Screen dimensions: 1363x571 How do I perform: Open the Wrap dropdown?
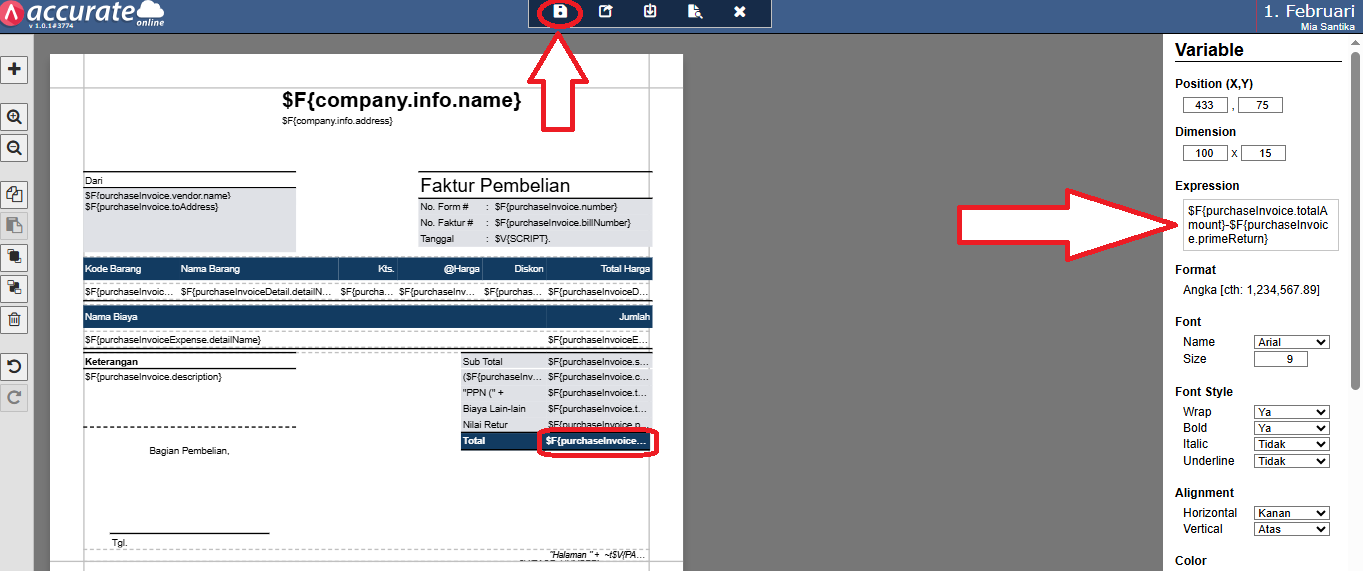coord(1291,412)
